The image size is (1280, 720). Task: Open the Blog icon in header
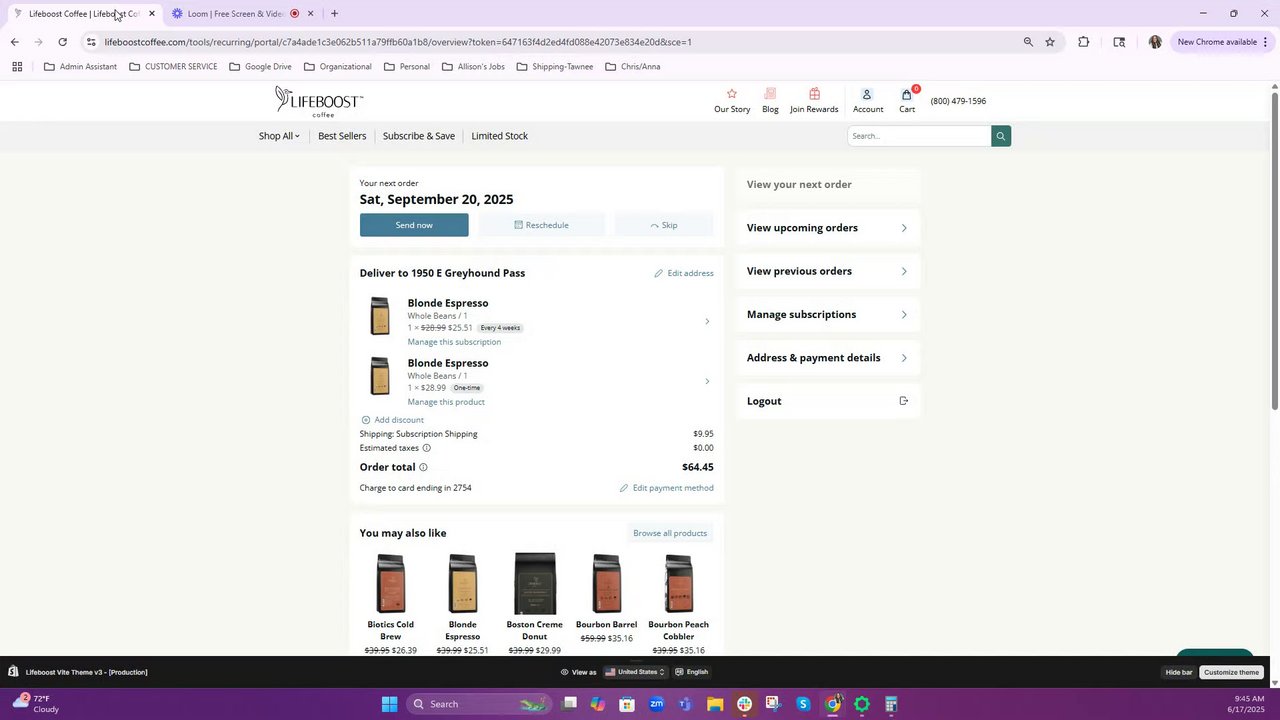coord(770,94)
